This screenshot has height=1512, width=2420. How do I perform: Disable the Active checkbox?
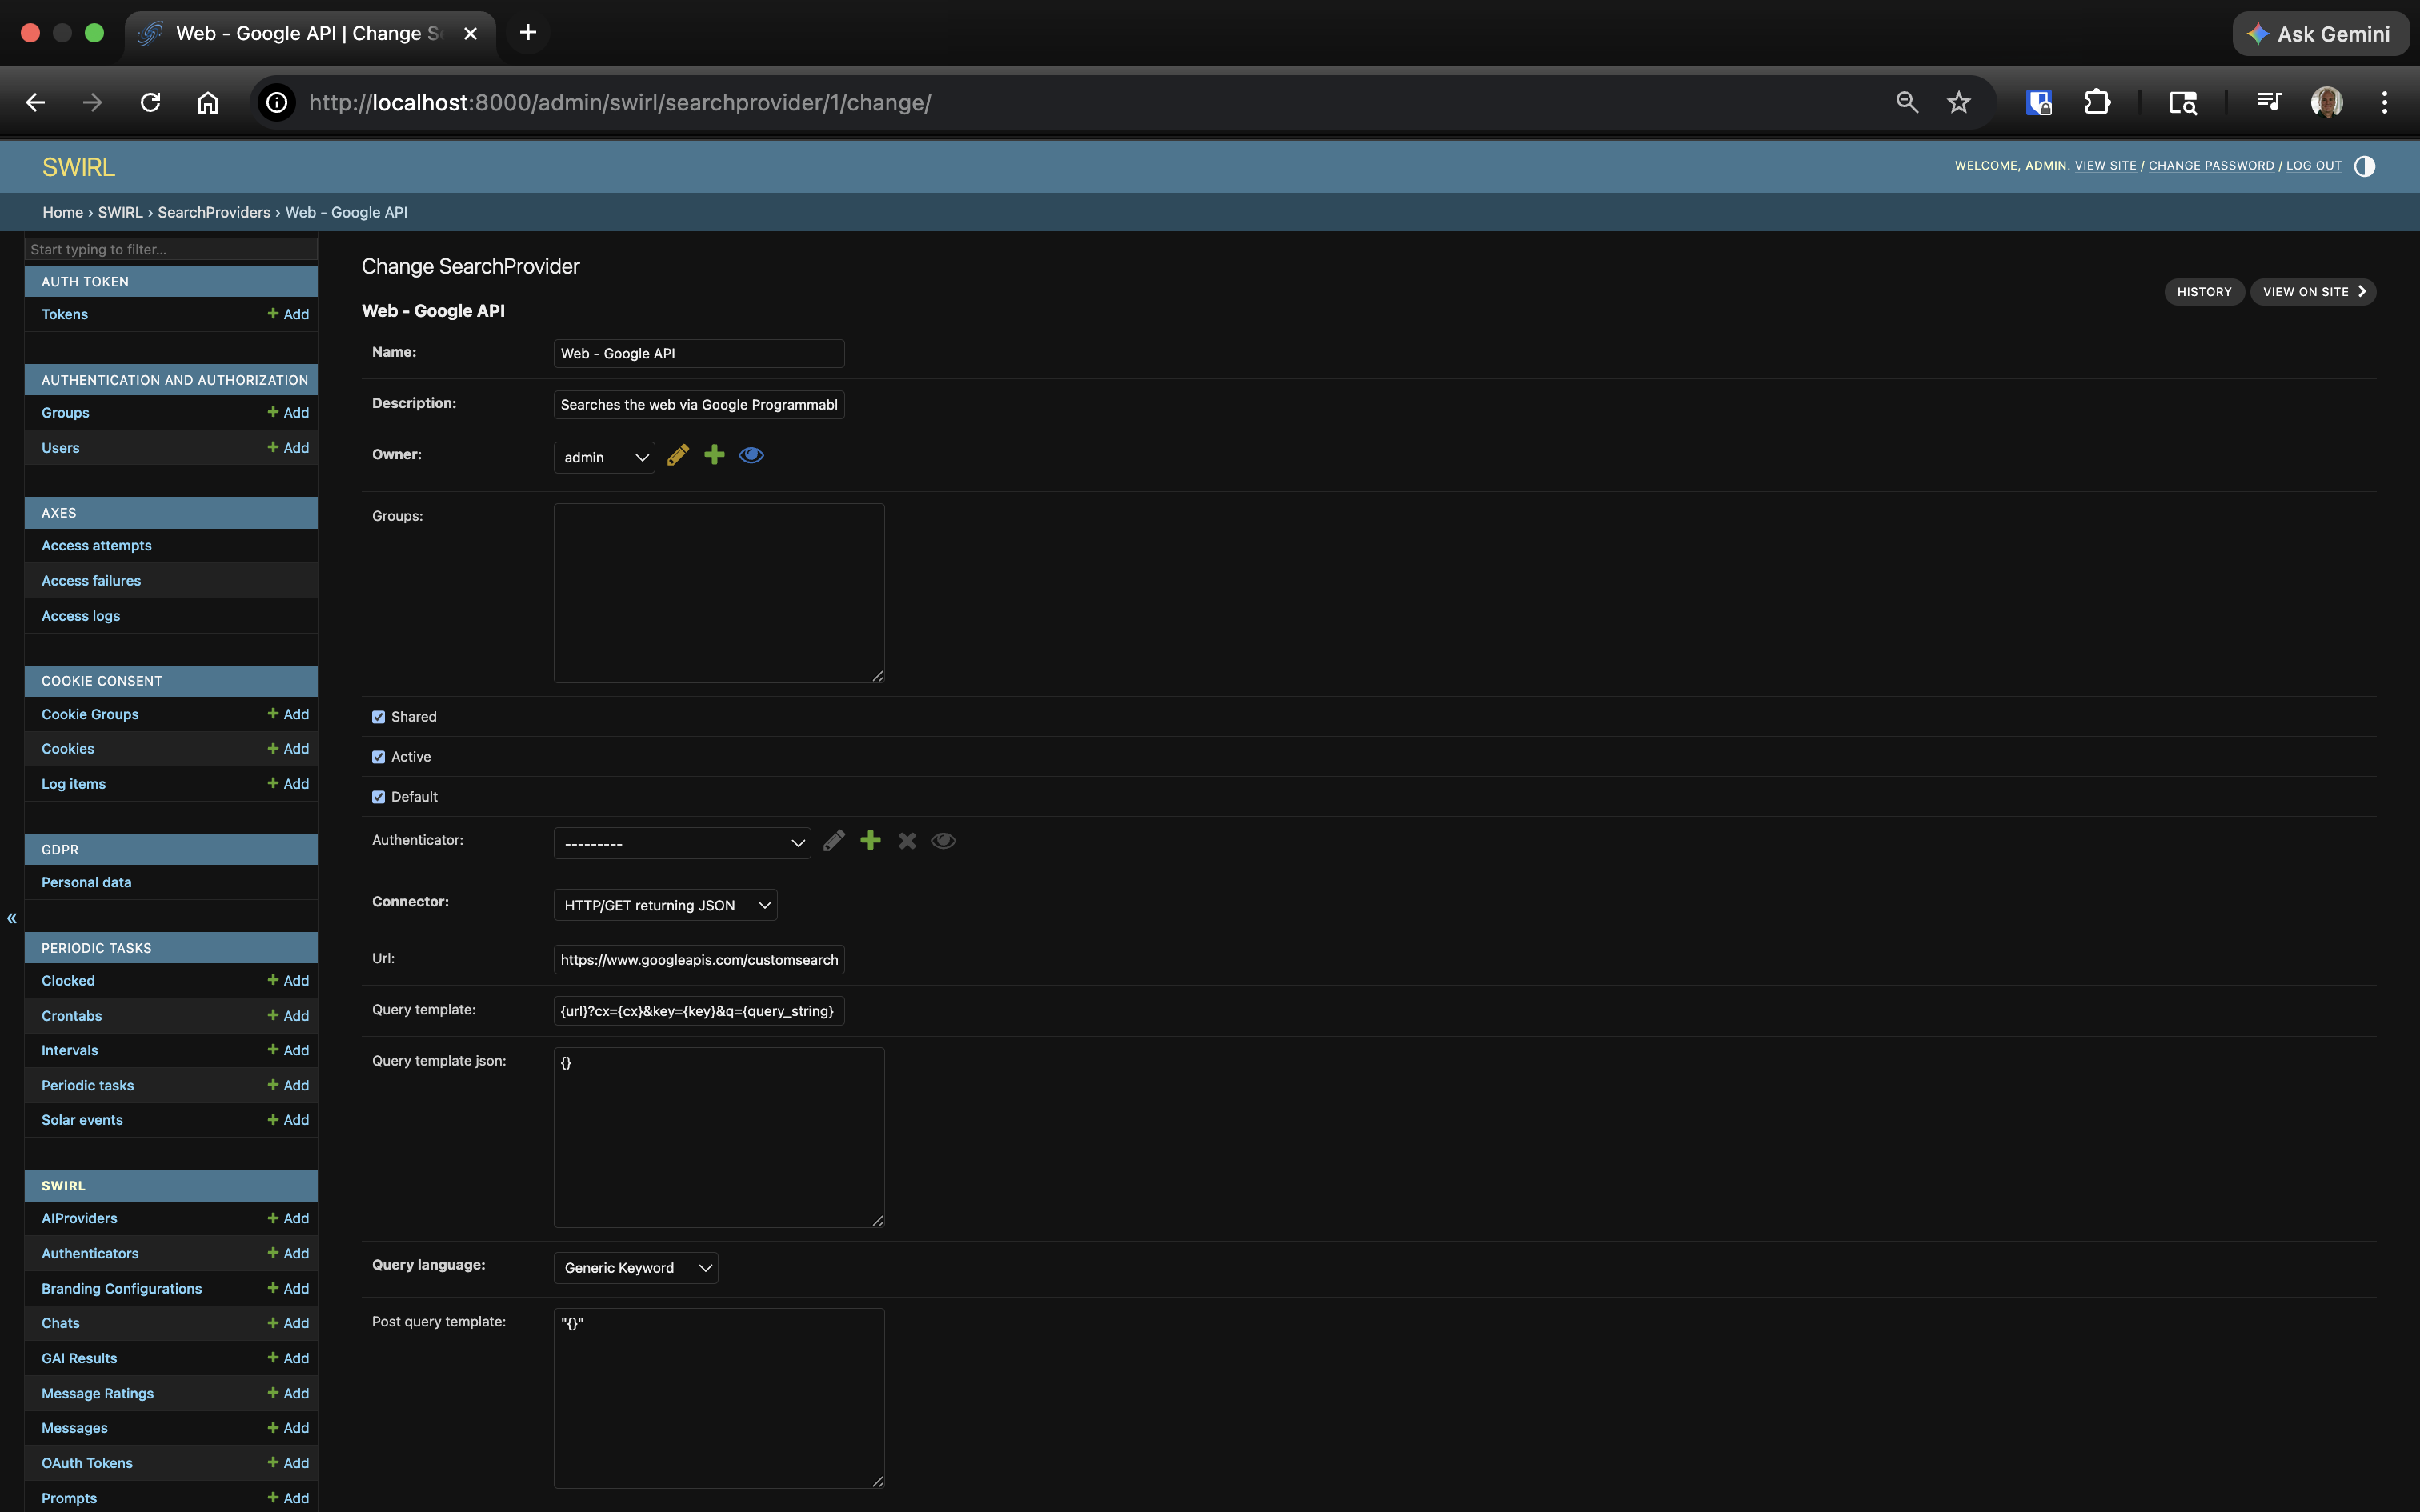tap(378, 756)
